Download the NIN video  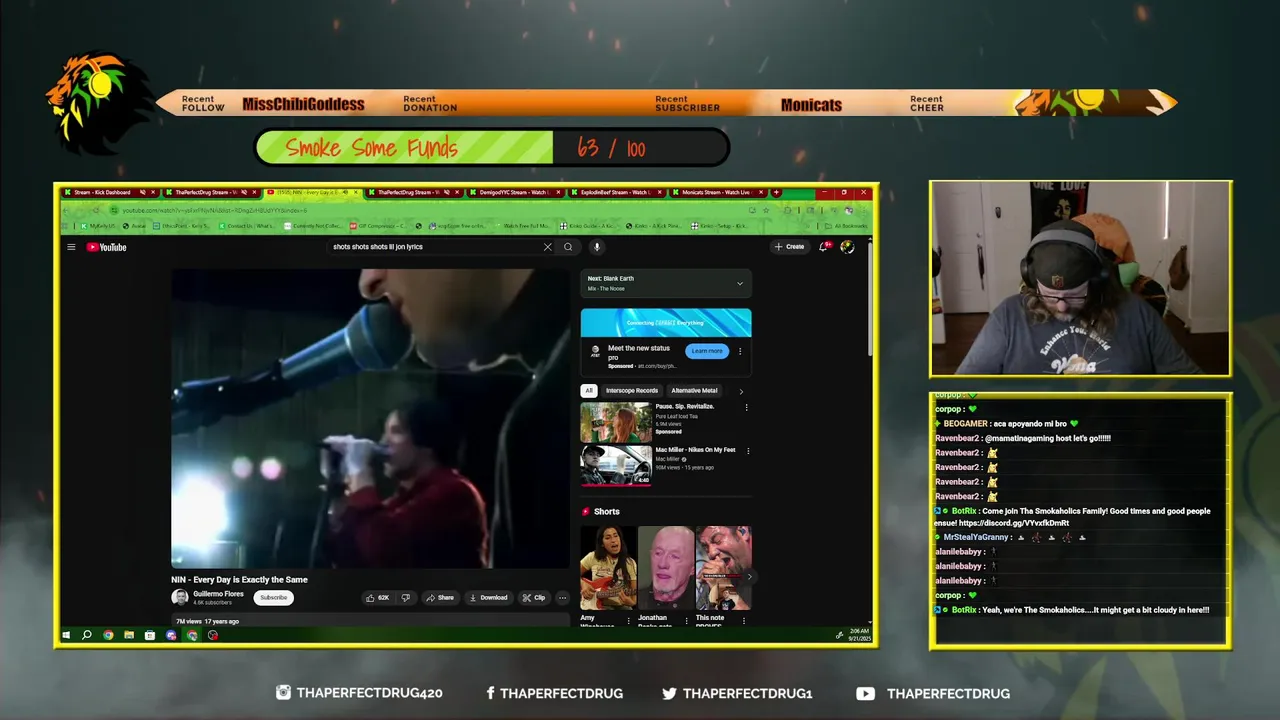(x=489, y=598)
